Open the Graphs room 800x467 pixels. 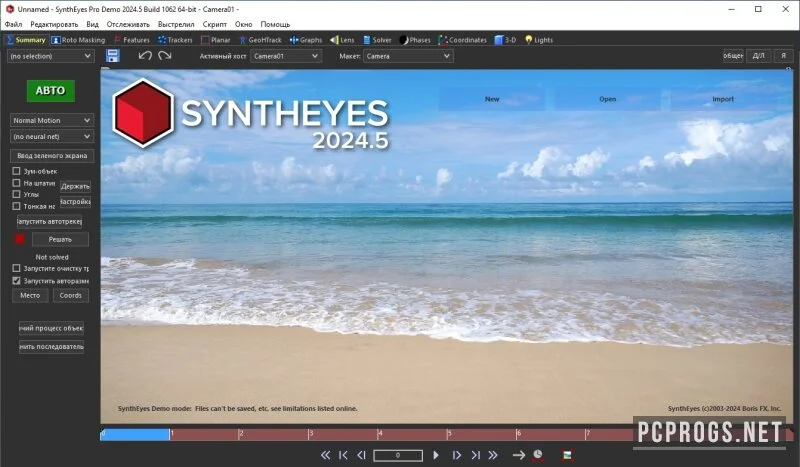click(306, 40)
